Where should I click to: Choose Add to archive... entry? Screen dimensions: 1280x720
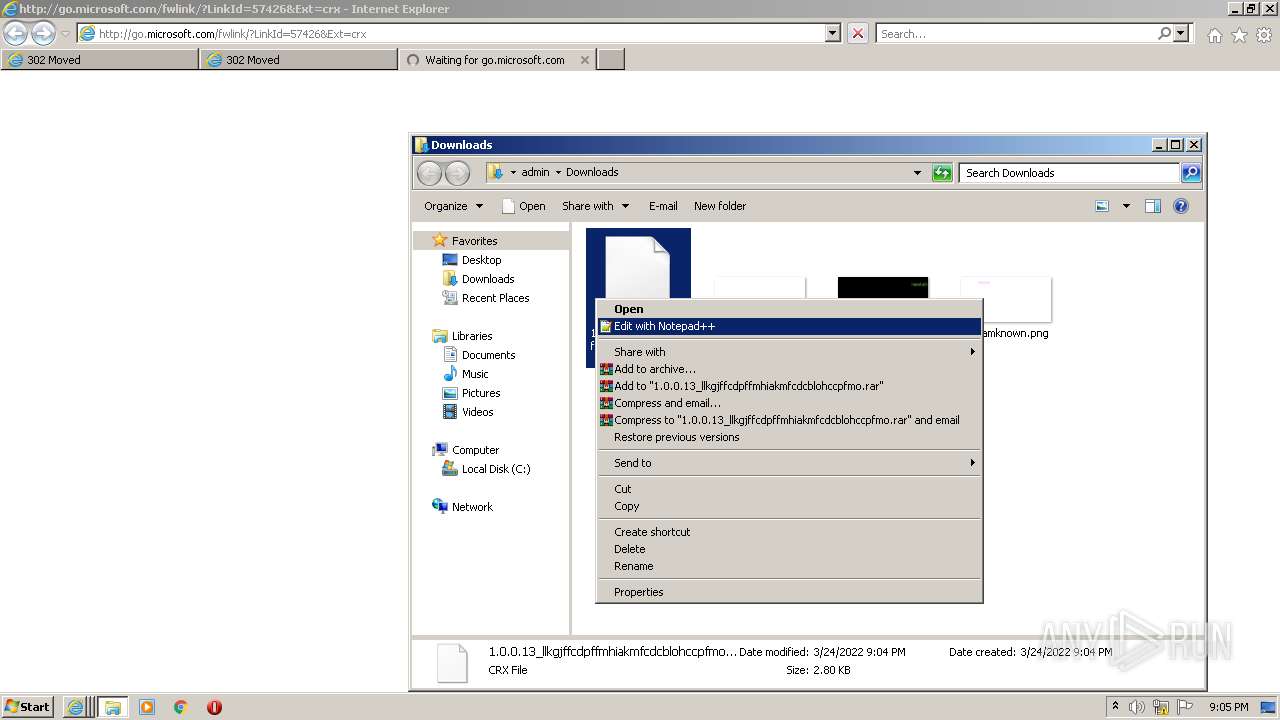coord(789,369)
